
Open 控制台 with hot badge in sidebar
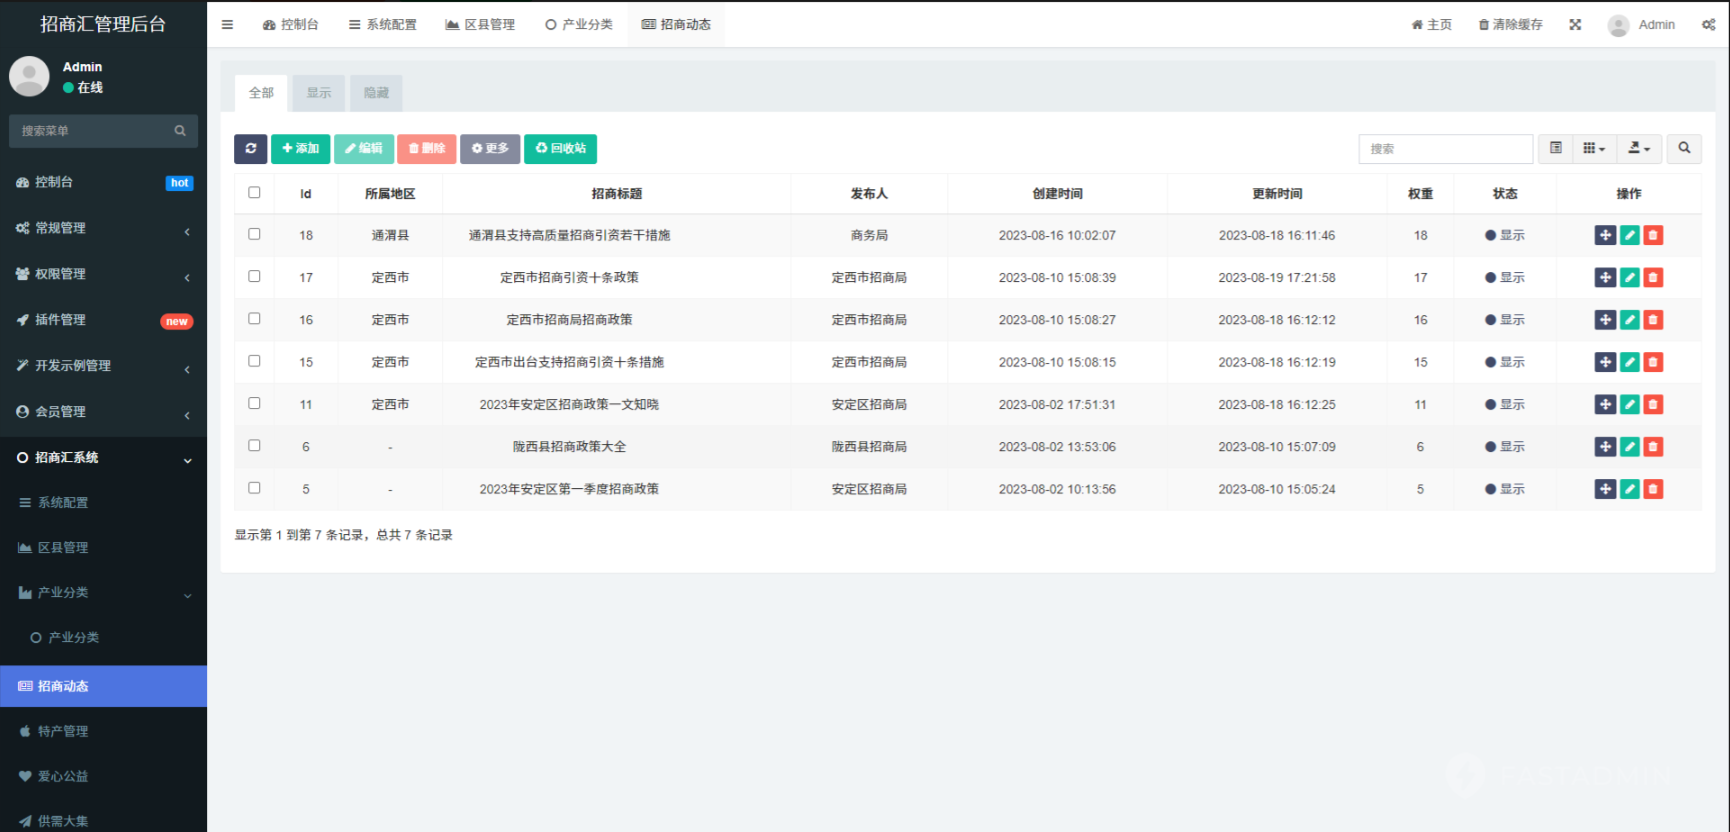tap(103, 182)
